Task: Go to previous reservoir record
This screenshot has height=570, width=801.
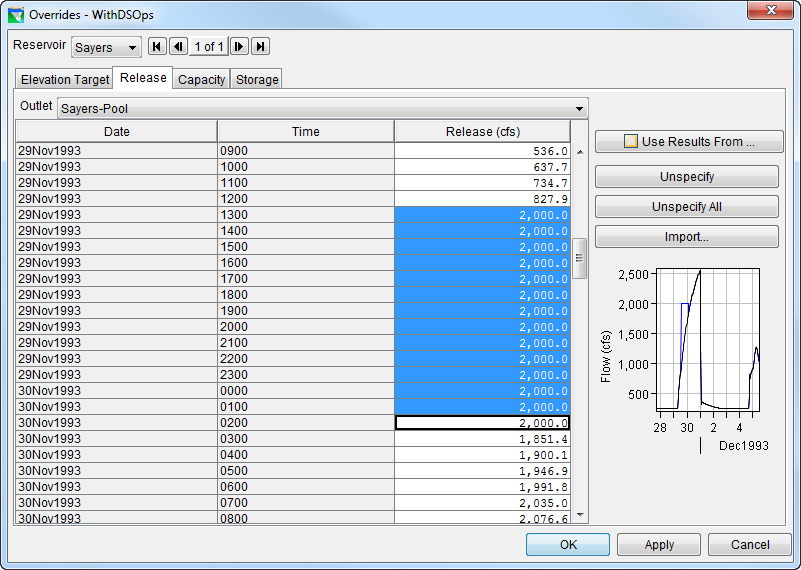Action: click(x=178, y=46)
